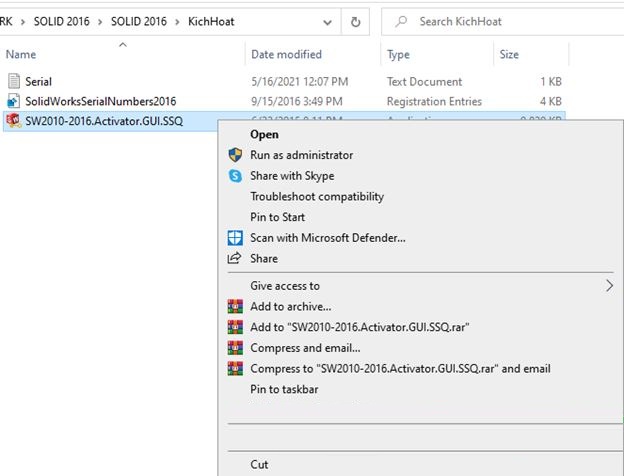Click the Share arrow icon in the context menu
This screenshot has width=624, height=476.
pos(234,258)
